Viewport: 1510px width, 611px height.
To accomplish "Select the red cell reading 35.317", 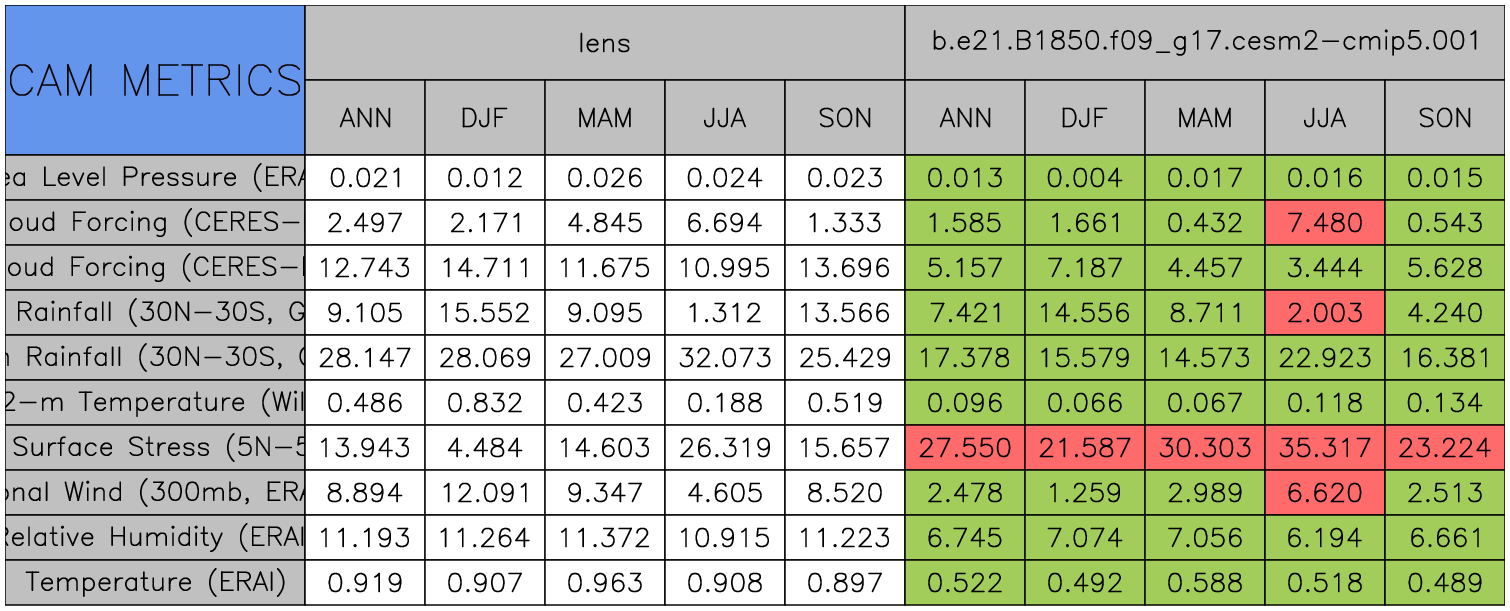I will click(1325, 447).
